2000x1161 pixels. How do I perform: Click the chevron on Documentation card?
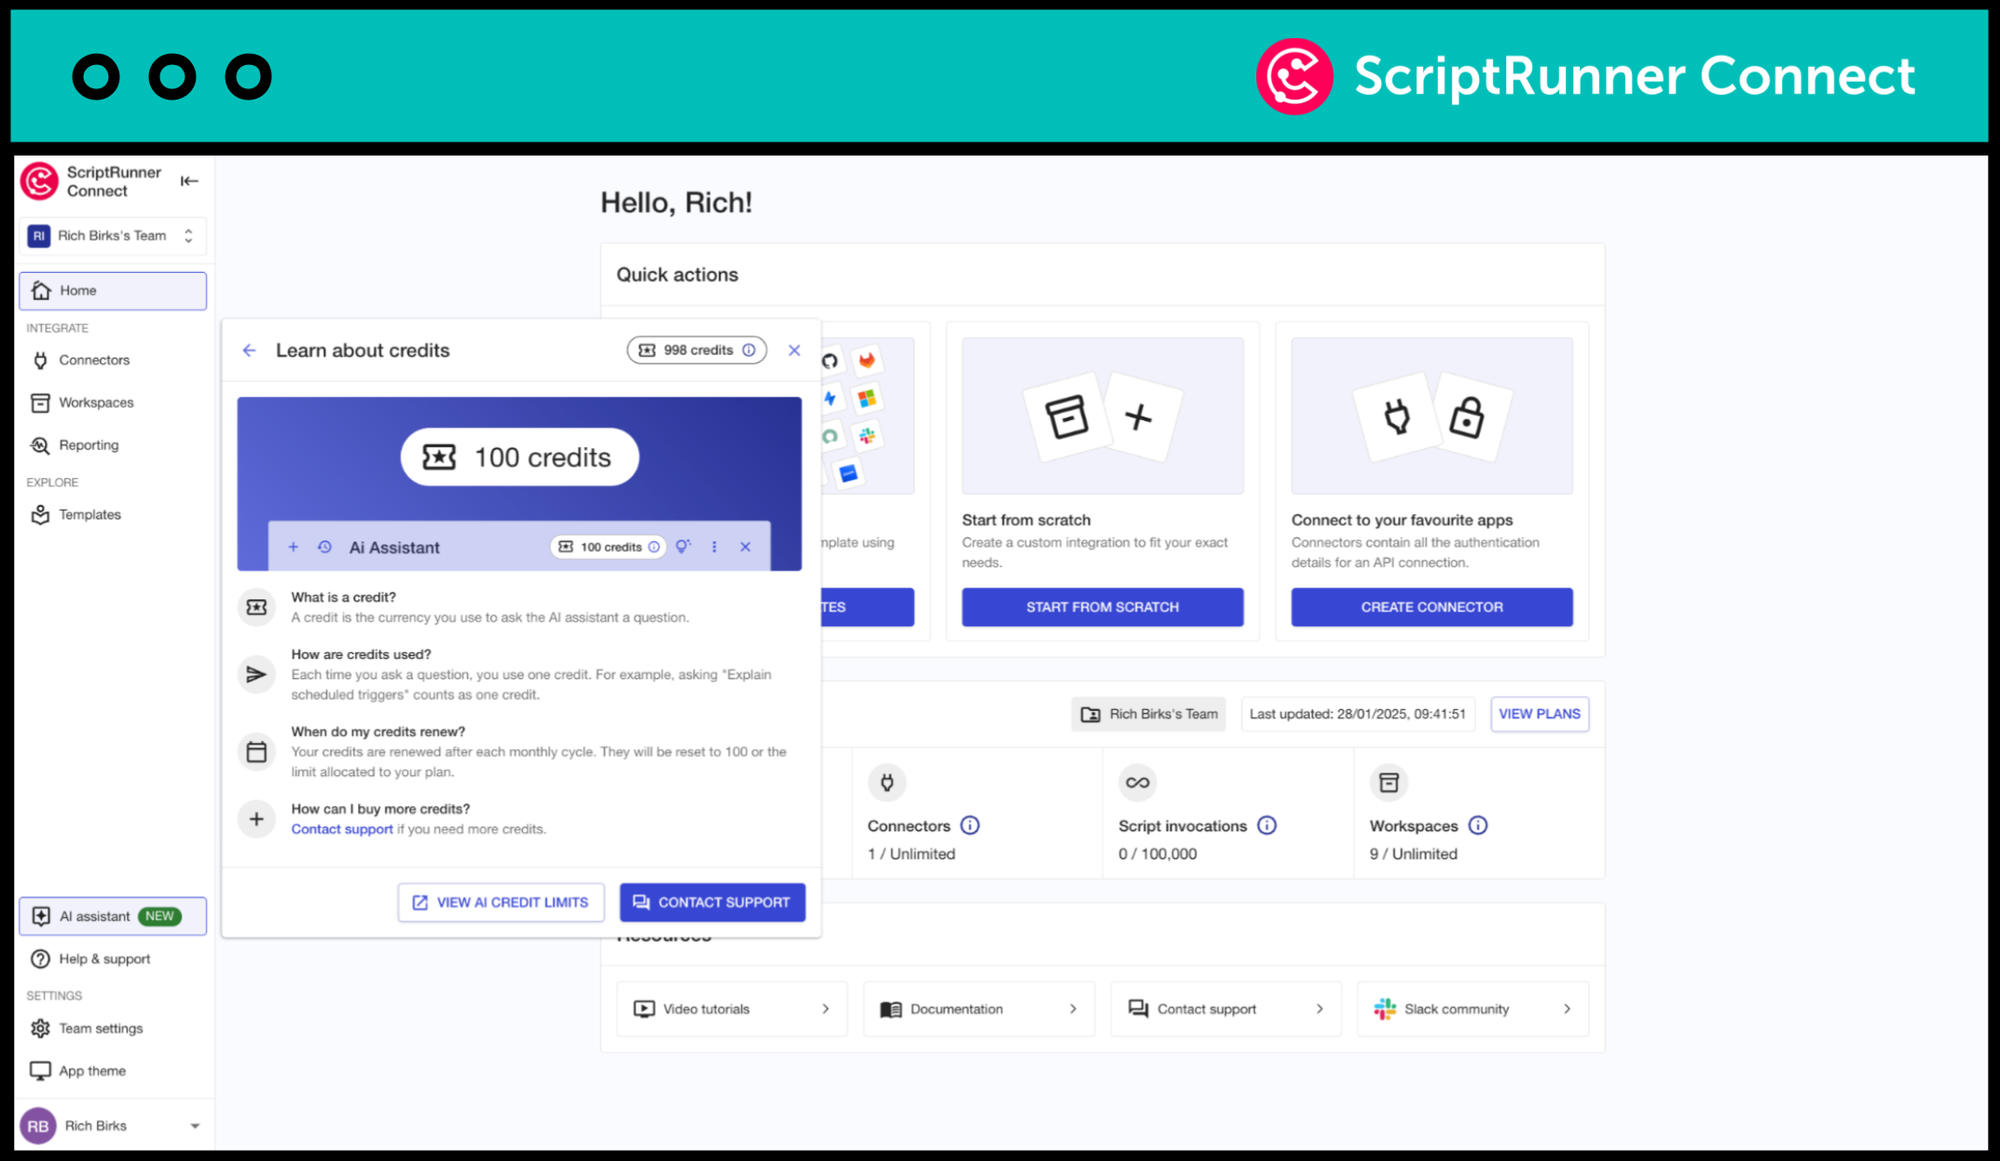1073,1009
